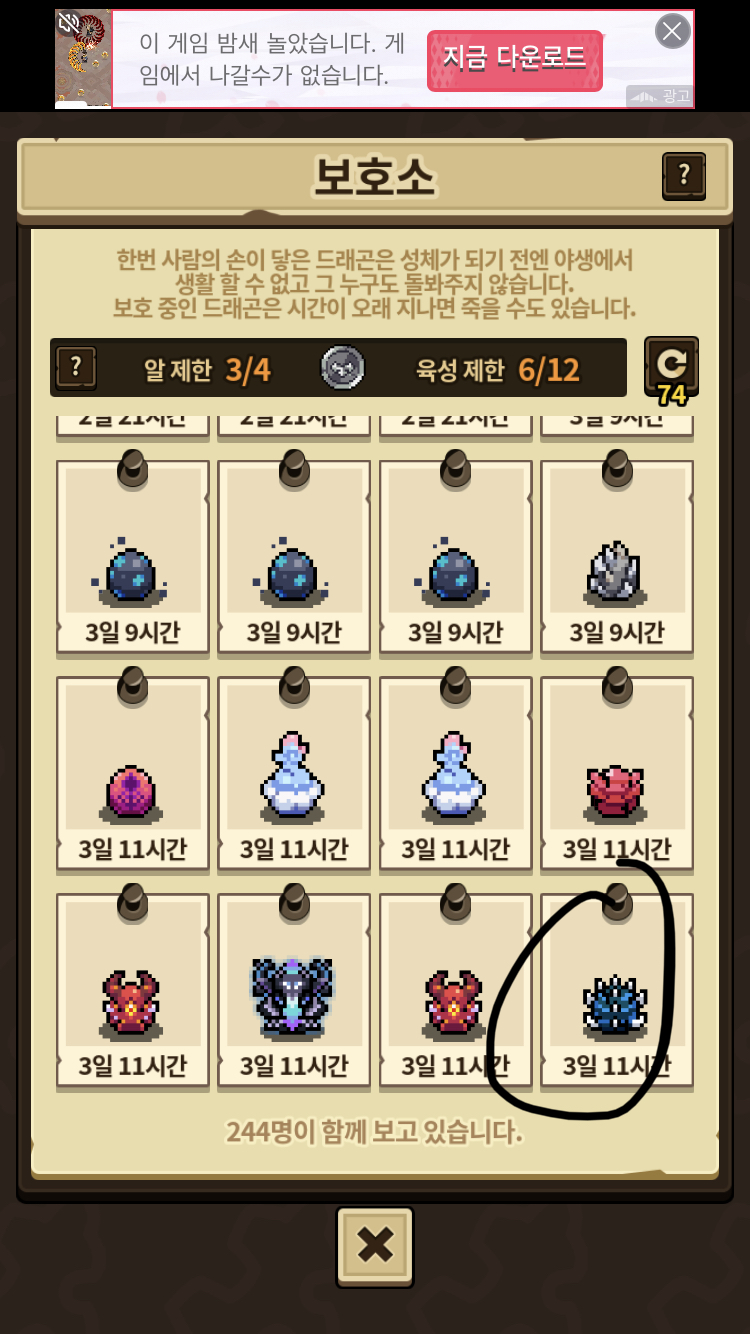Close the shelter with the bottom X button
The height and width of the screenshot is (1334, 750).
tap(375, 1246)
